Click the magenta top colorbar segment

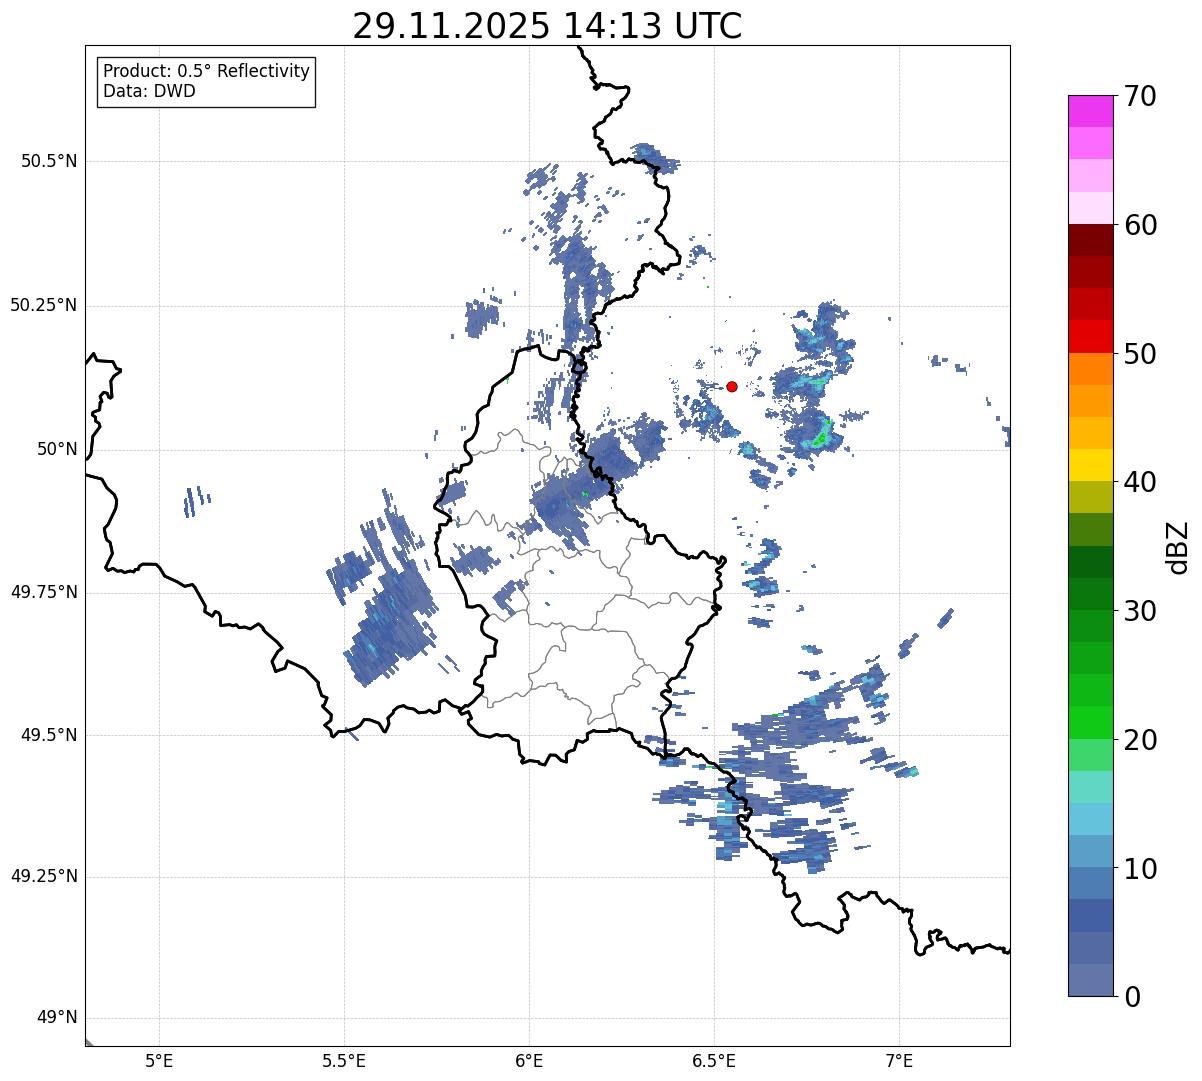click(x=1090, y=111)
